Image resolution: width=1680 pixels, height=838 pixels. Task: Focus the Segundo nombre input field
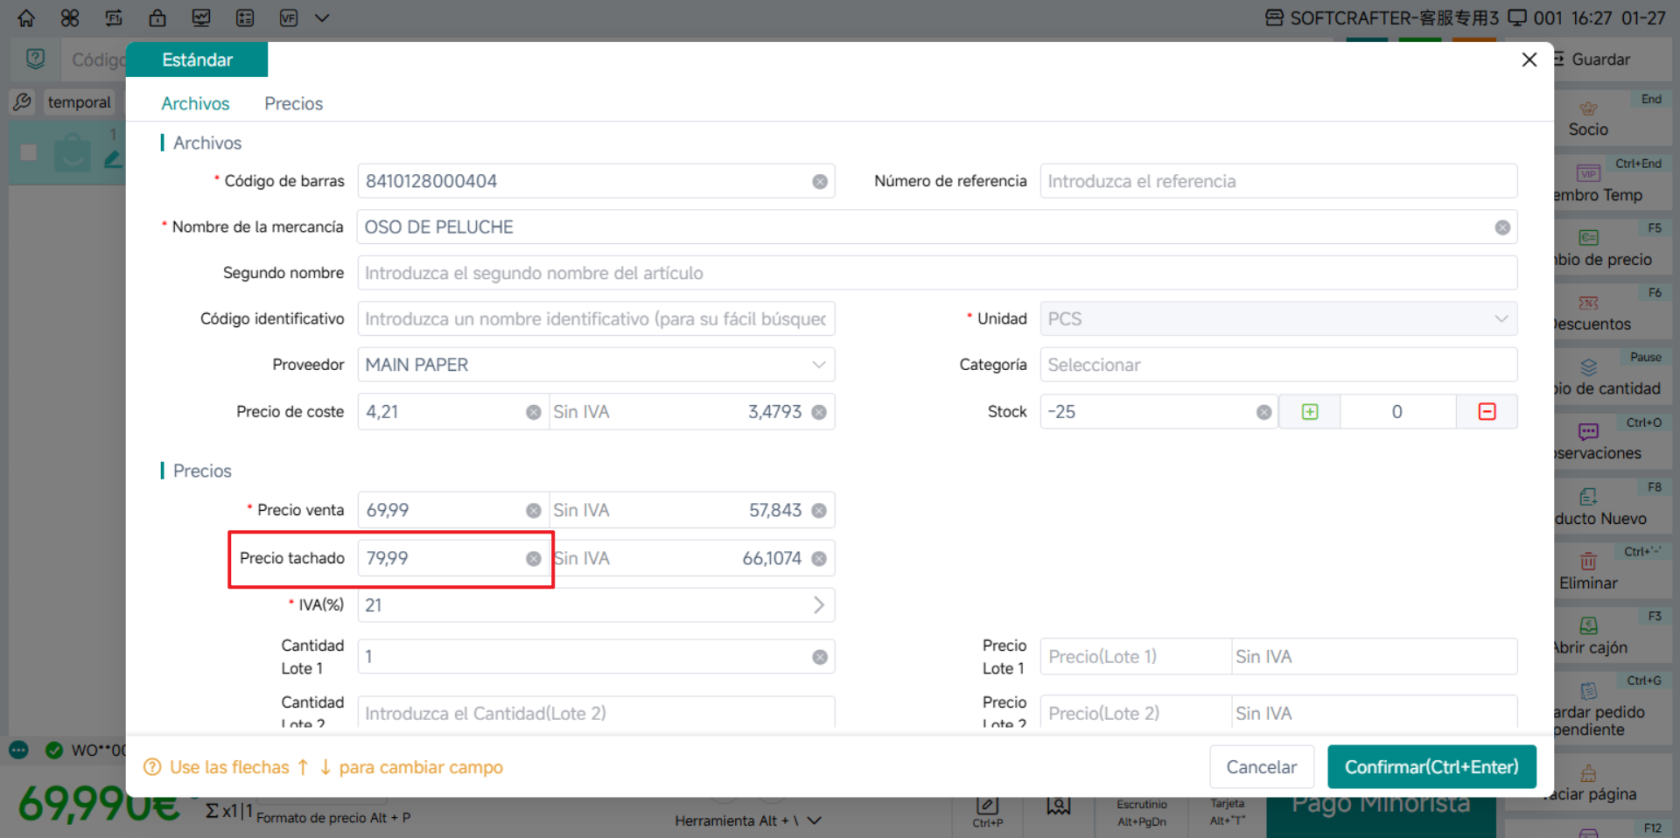pos(937,273)
